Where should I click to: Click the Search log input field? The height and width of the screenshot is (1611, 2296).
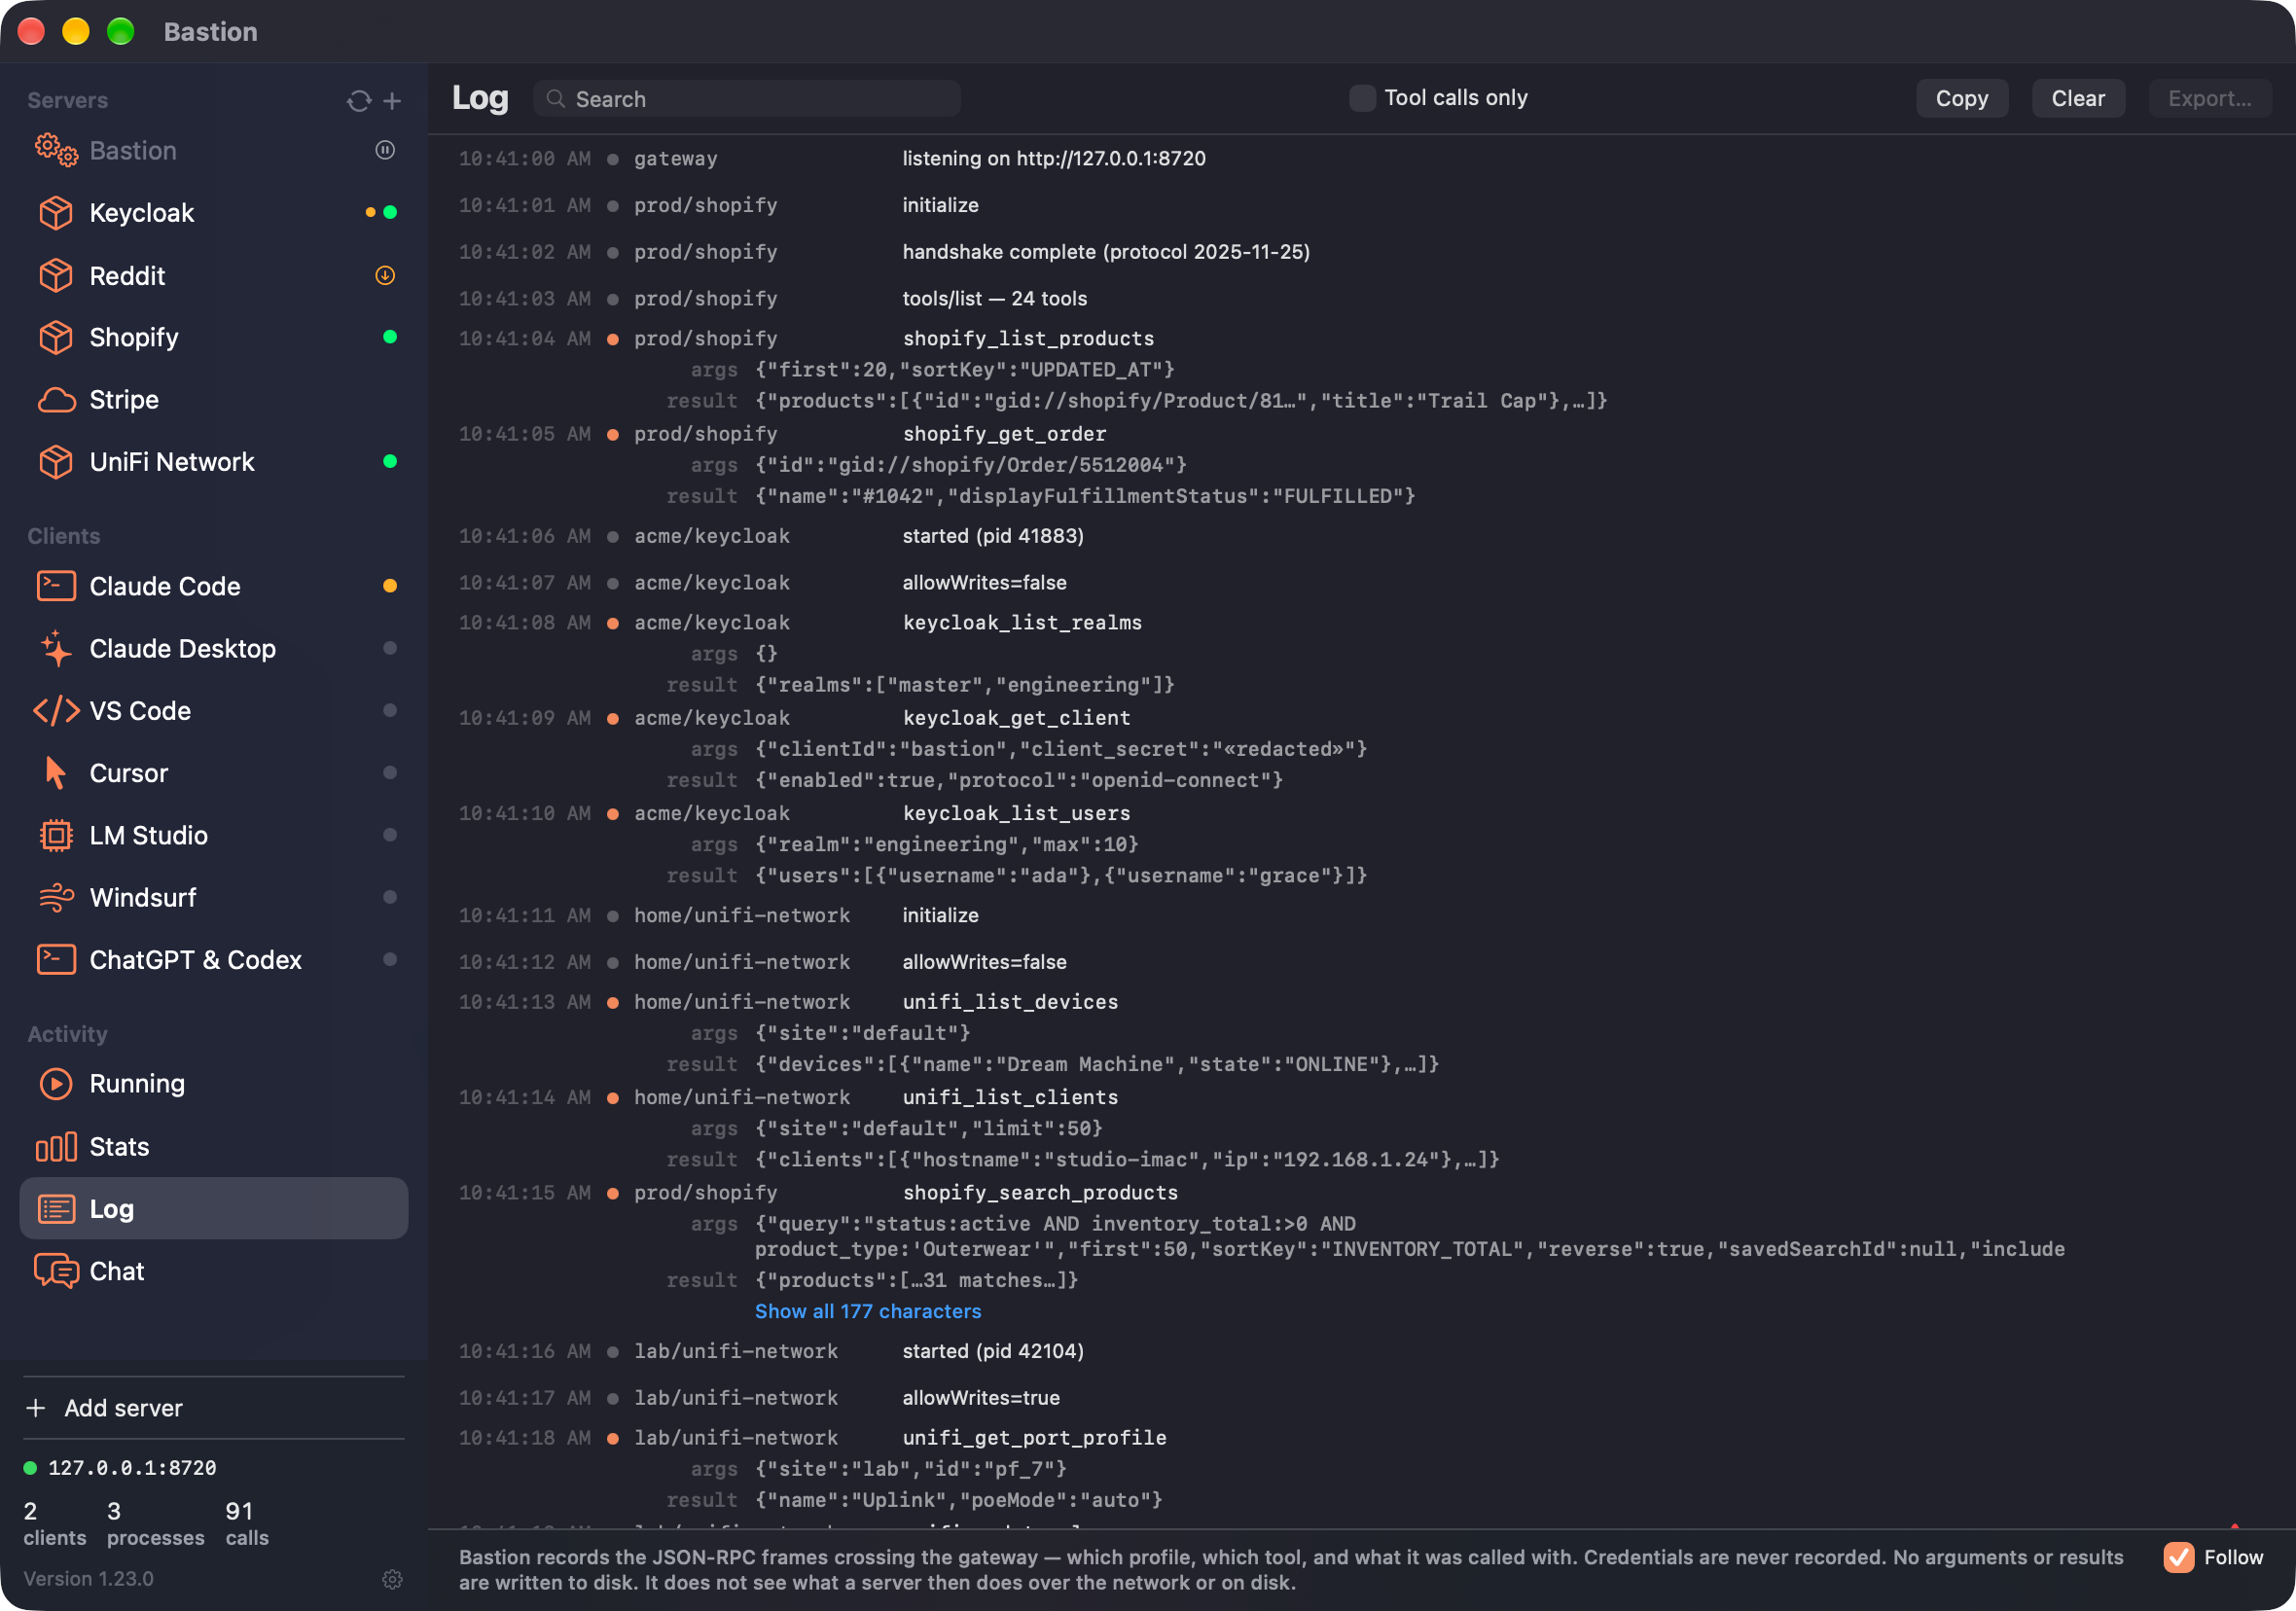pos(747,98)
